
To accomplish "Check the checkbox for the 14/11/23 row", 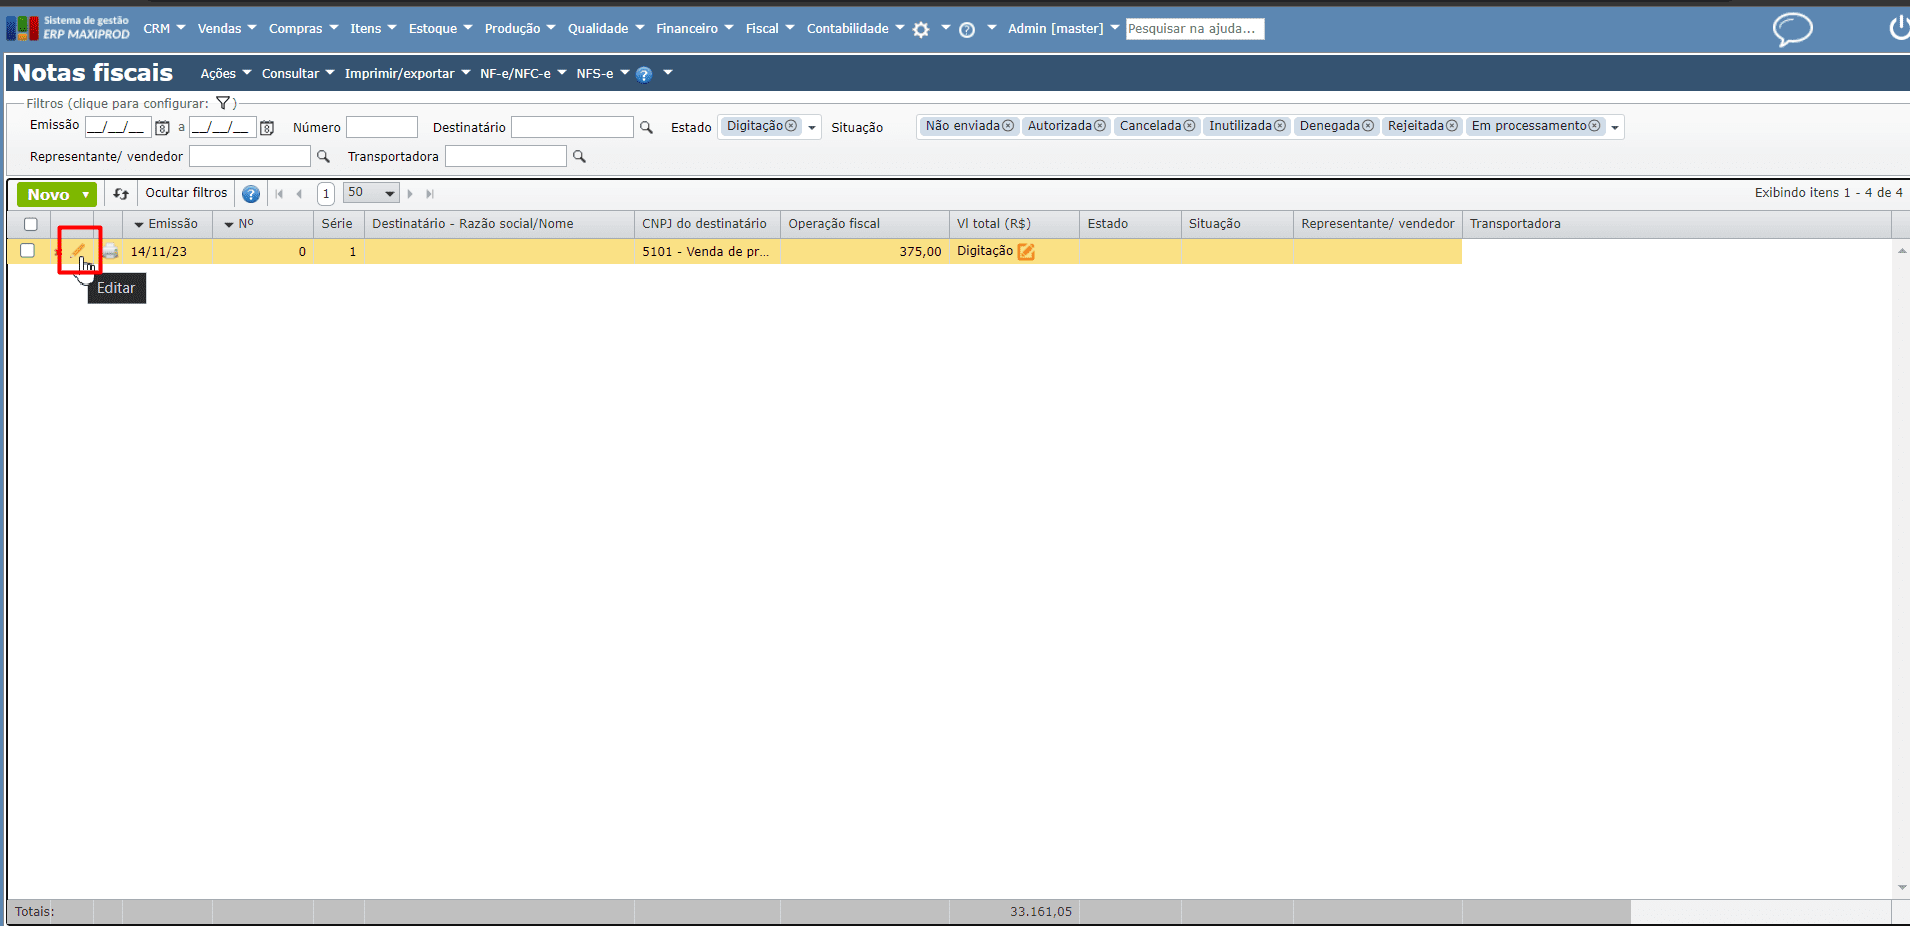I will 28,251.
